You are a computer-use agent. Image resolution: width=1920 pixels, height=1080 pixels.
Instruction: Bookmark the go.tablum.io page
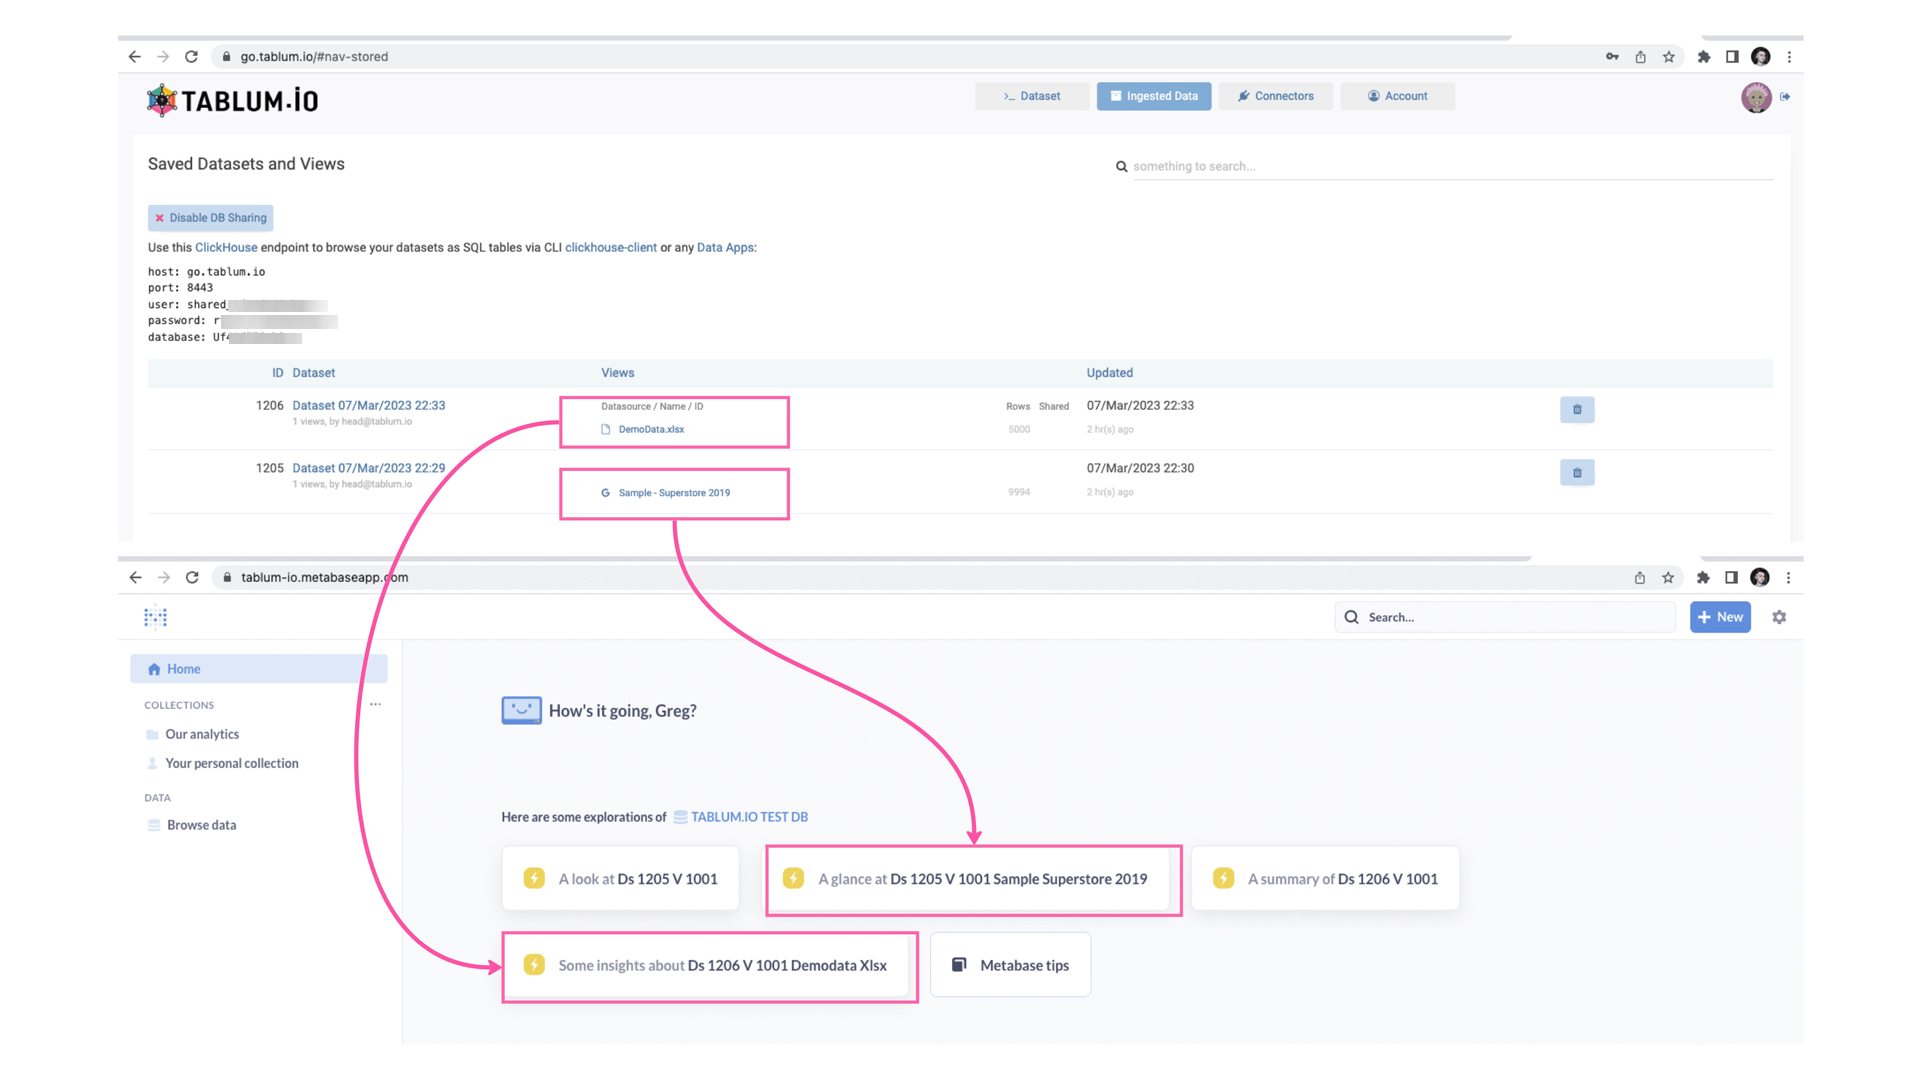pyautogui.click(x=1668, y=57)
